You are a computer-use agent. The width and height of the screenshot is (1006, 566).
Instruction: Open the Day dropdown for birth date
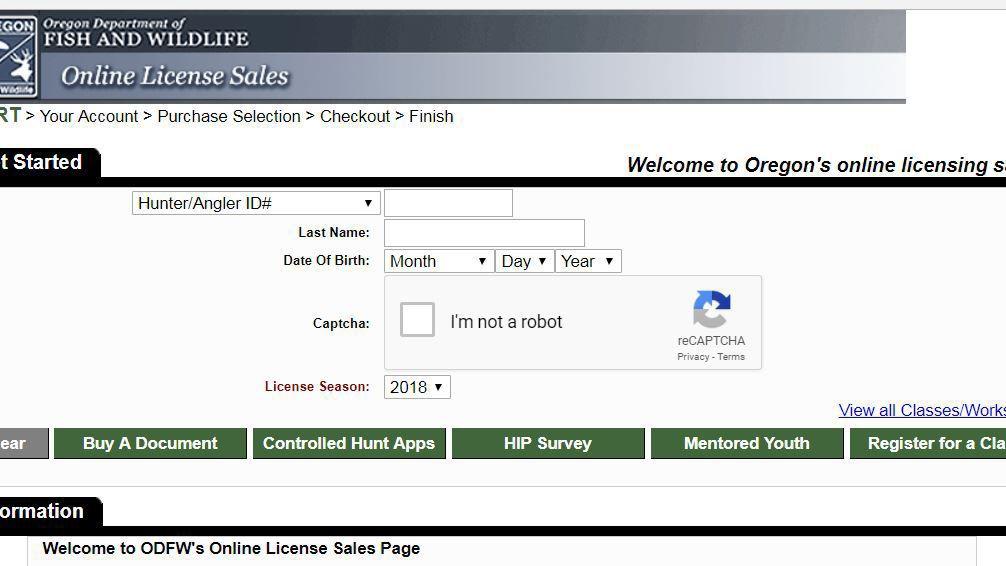point(525,261)
